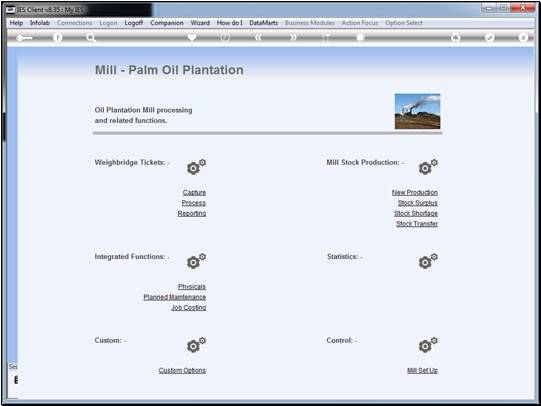Open the Mill Set Up link

pyautogui.click(x=422, y=370)
